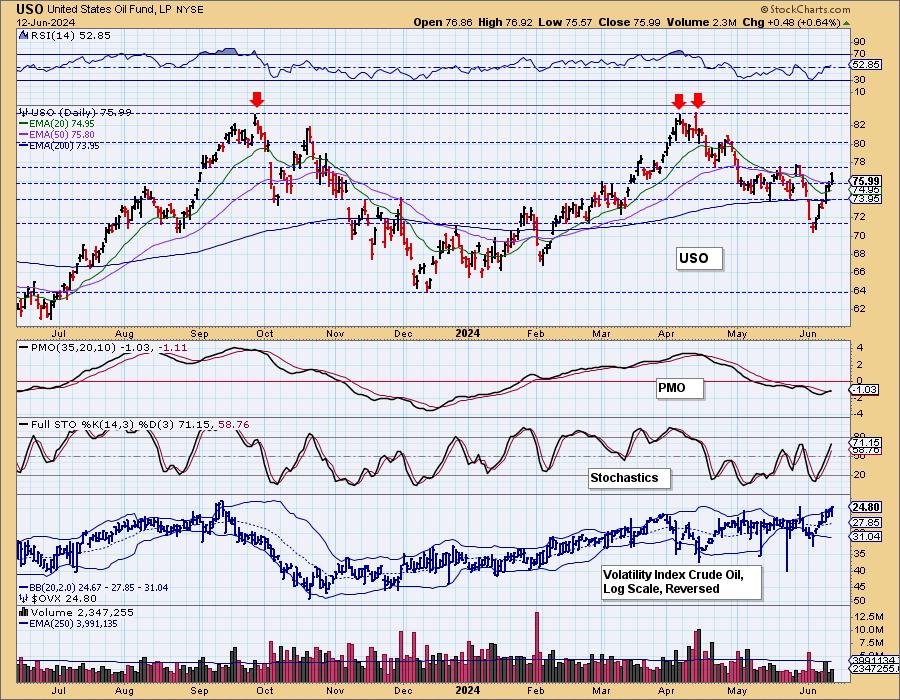Click the 31.04 Bollinger band value tag
900x700 pixels.
point(866,536)
